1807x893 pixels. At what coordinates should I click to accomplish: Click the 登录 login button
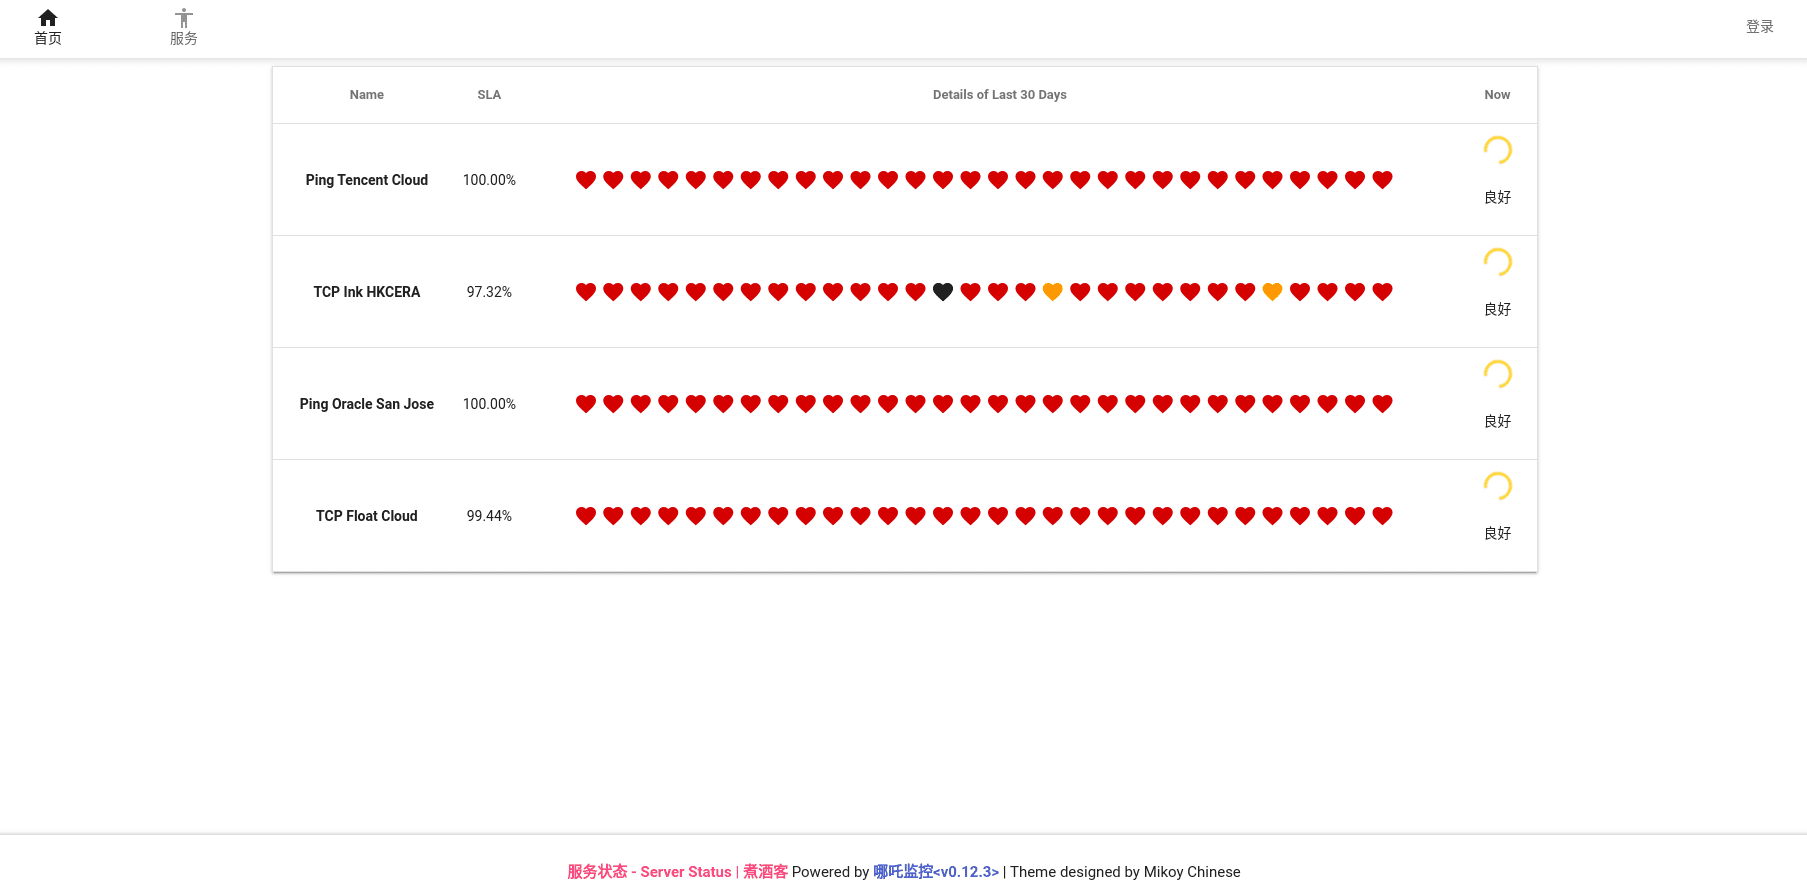pyautogui.click(x=1759, y=27)
